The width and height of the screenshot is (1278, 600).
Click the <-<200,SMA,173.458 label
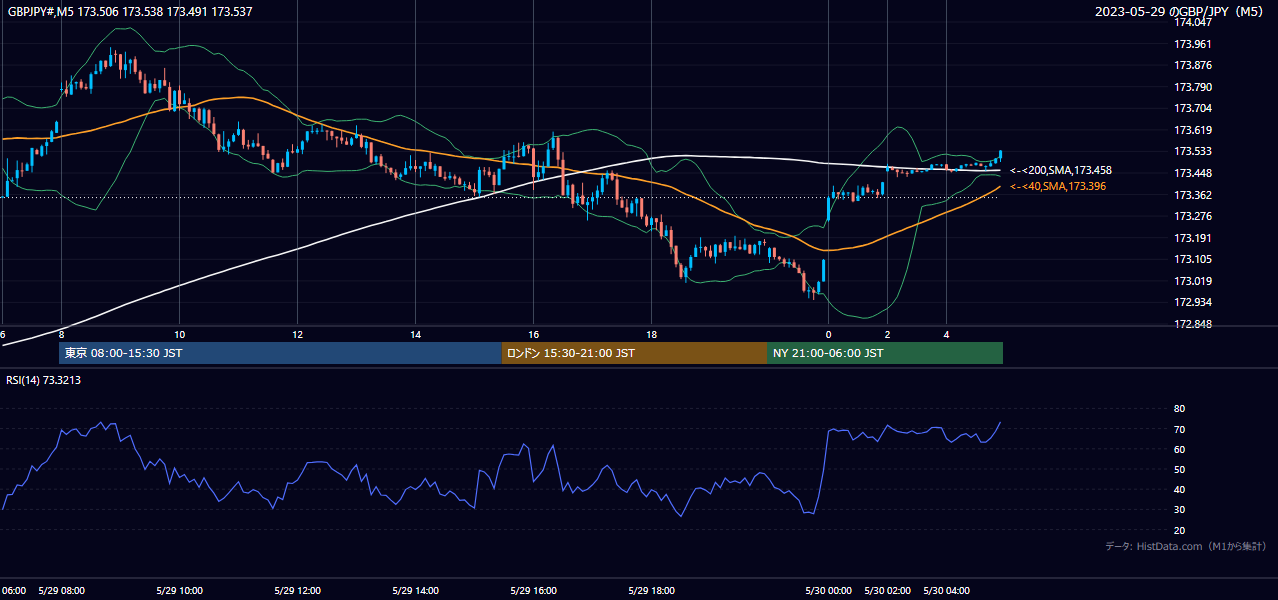pos(1061,171)
